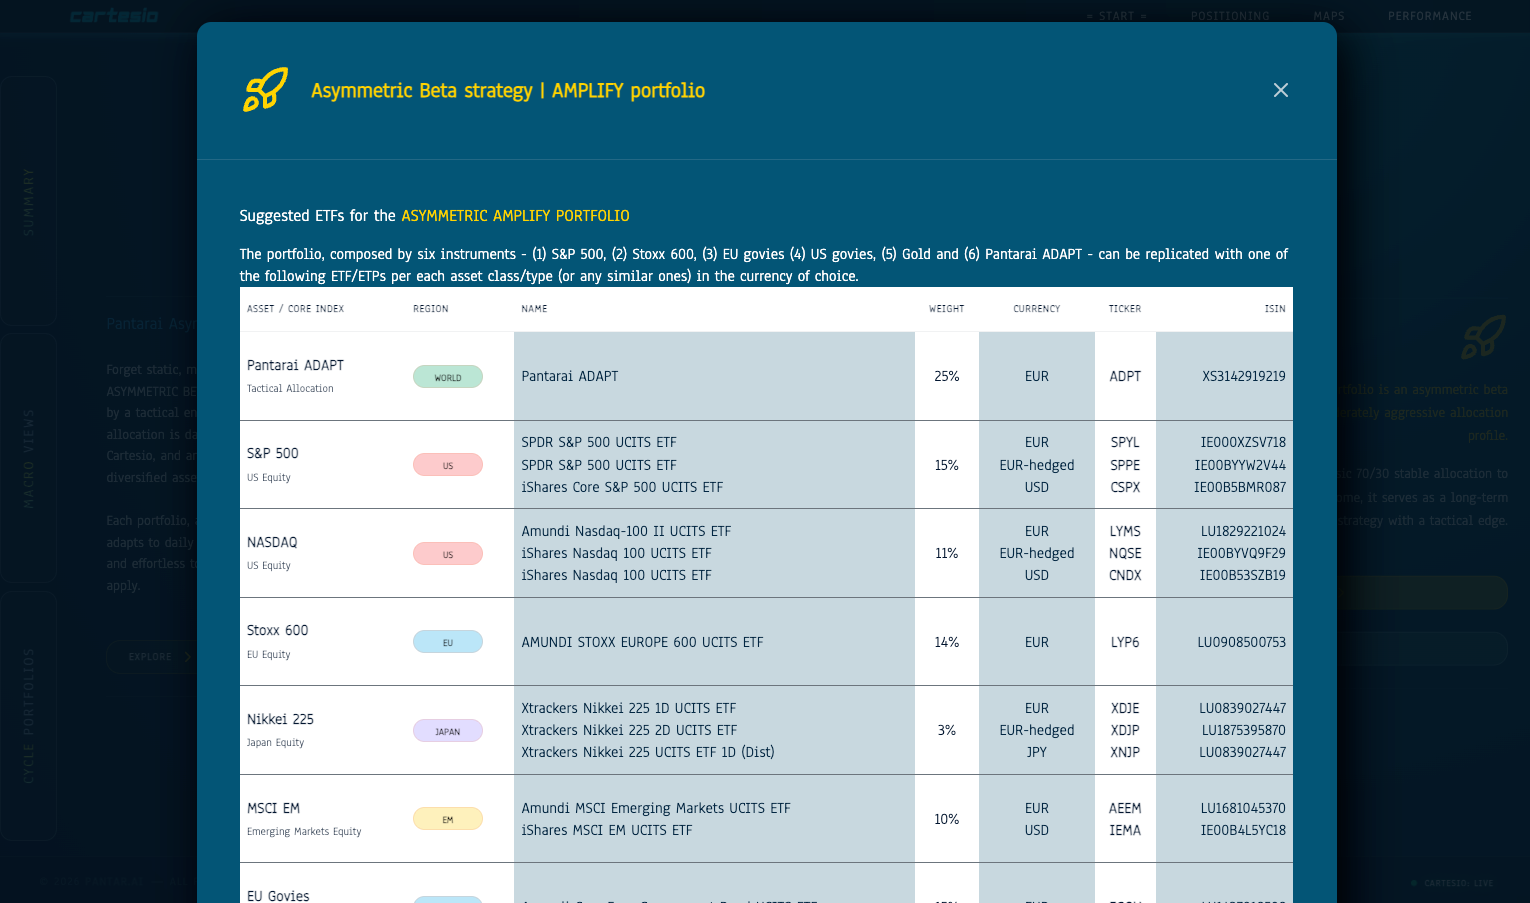Close the Asymmetric Beta strategy dialog
Viewport: 1530px width, 903px height.
(1280, 90)
